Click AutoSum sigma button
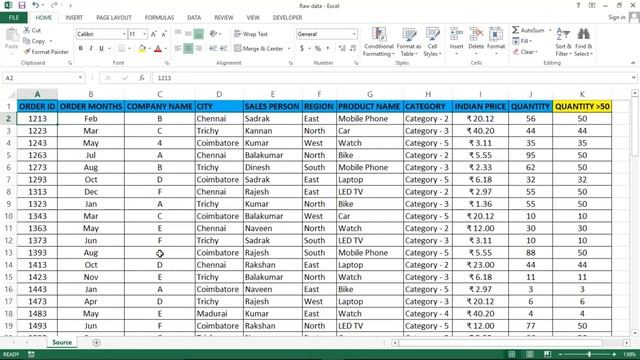This screenshot has height=360, width=640. 528,30
